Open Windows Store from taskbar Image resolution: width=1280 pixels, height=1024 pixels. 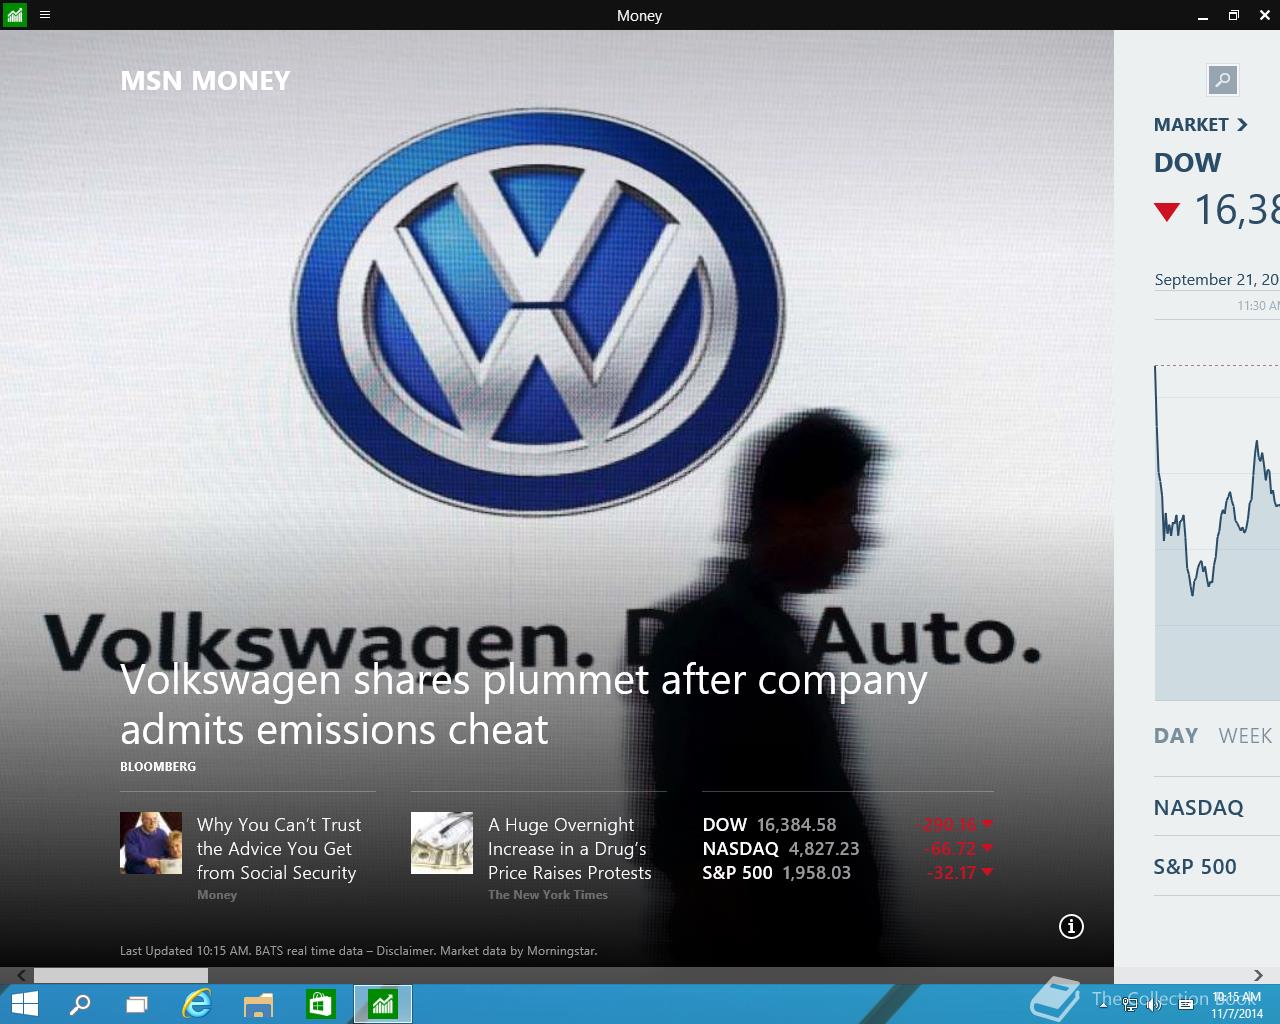320,1004
